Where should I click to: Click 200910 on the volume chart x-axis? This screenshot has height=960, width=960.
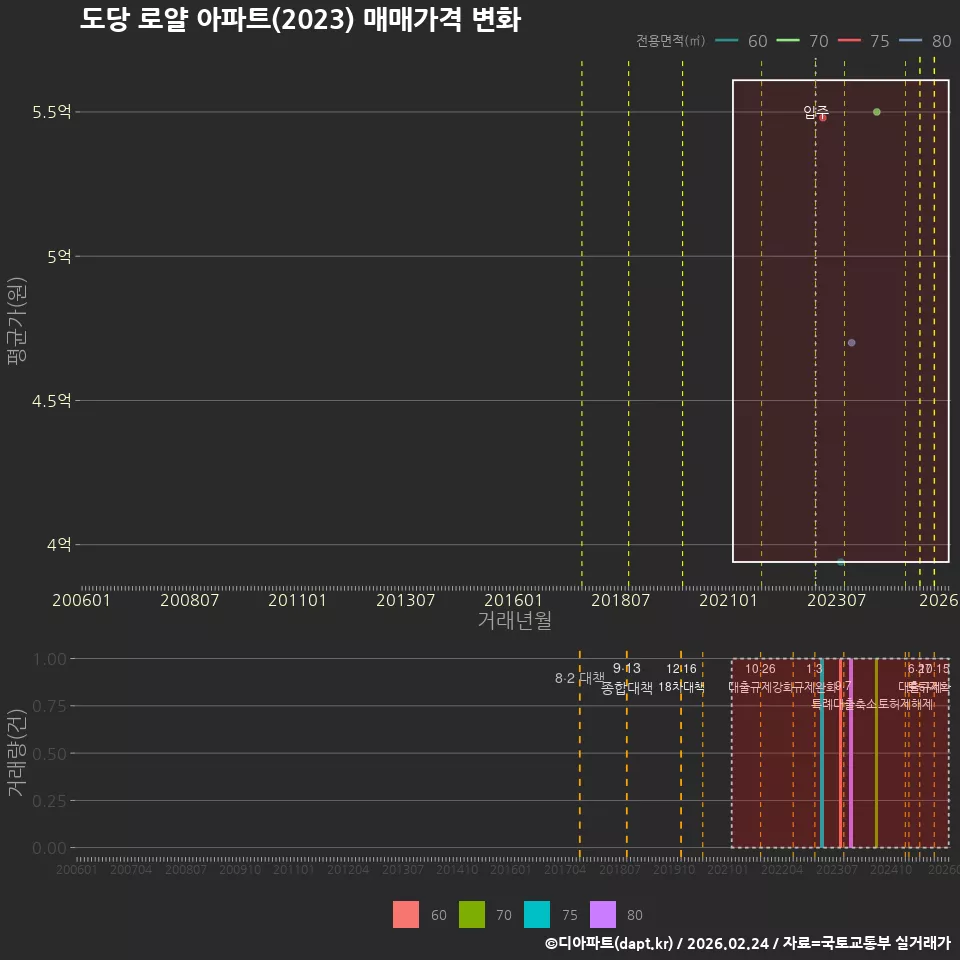(239, 869)
